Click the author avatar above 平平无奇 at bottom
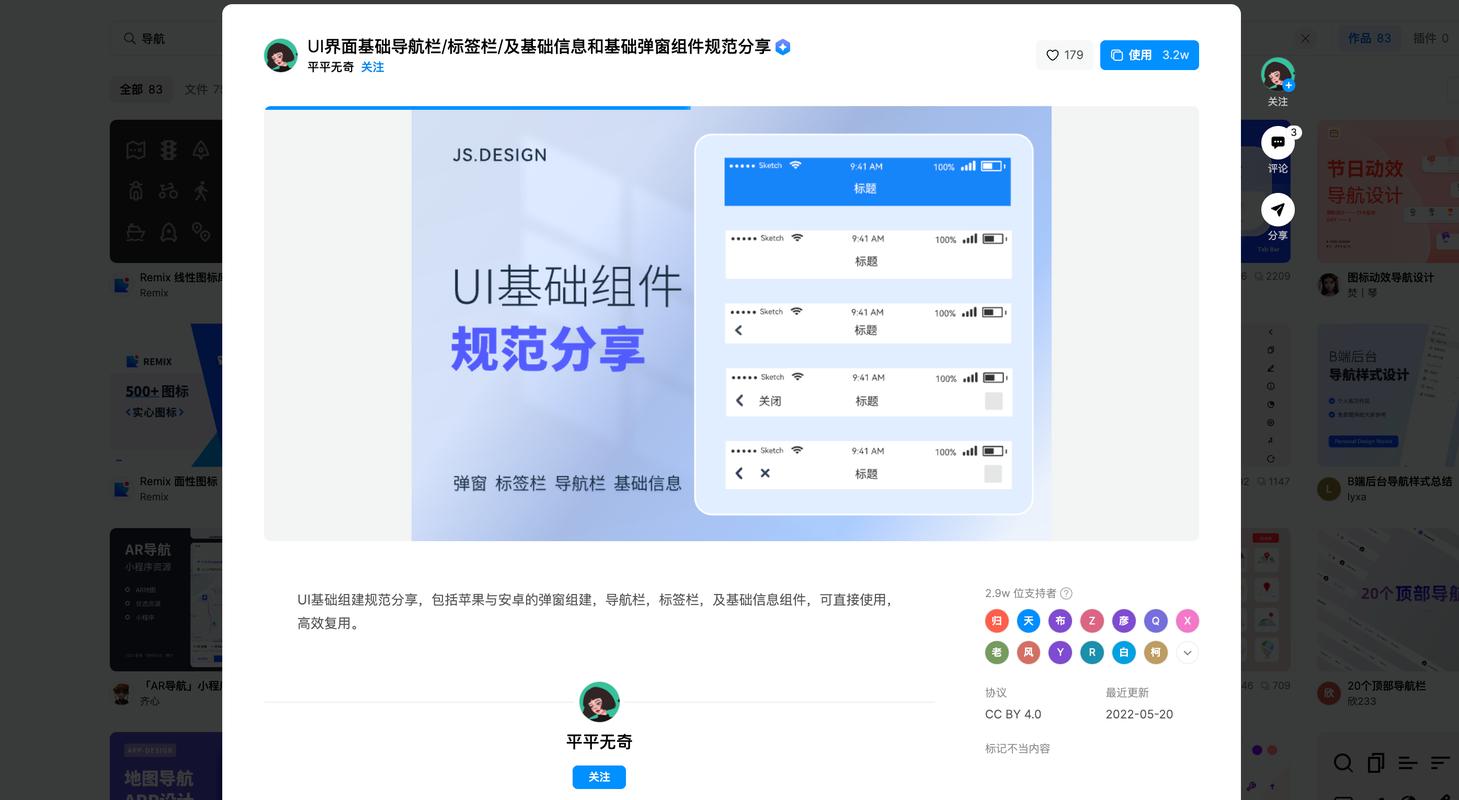1459x800 pixels. (x=599, y=702)
